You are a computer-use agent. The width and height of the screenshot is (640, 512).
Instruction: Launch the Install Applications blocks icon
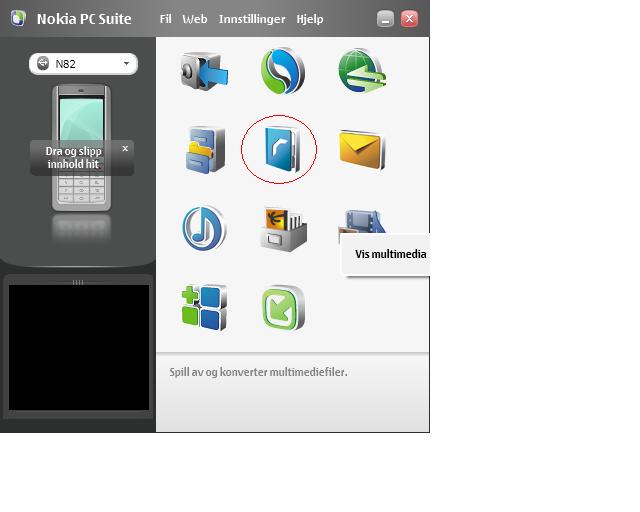pos(204,308)
